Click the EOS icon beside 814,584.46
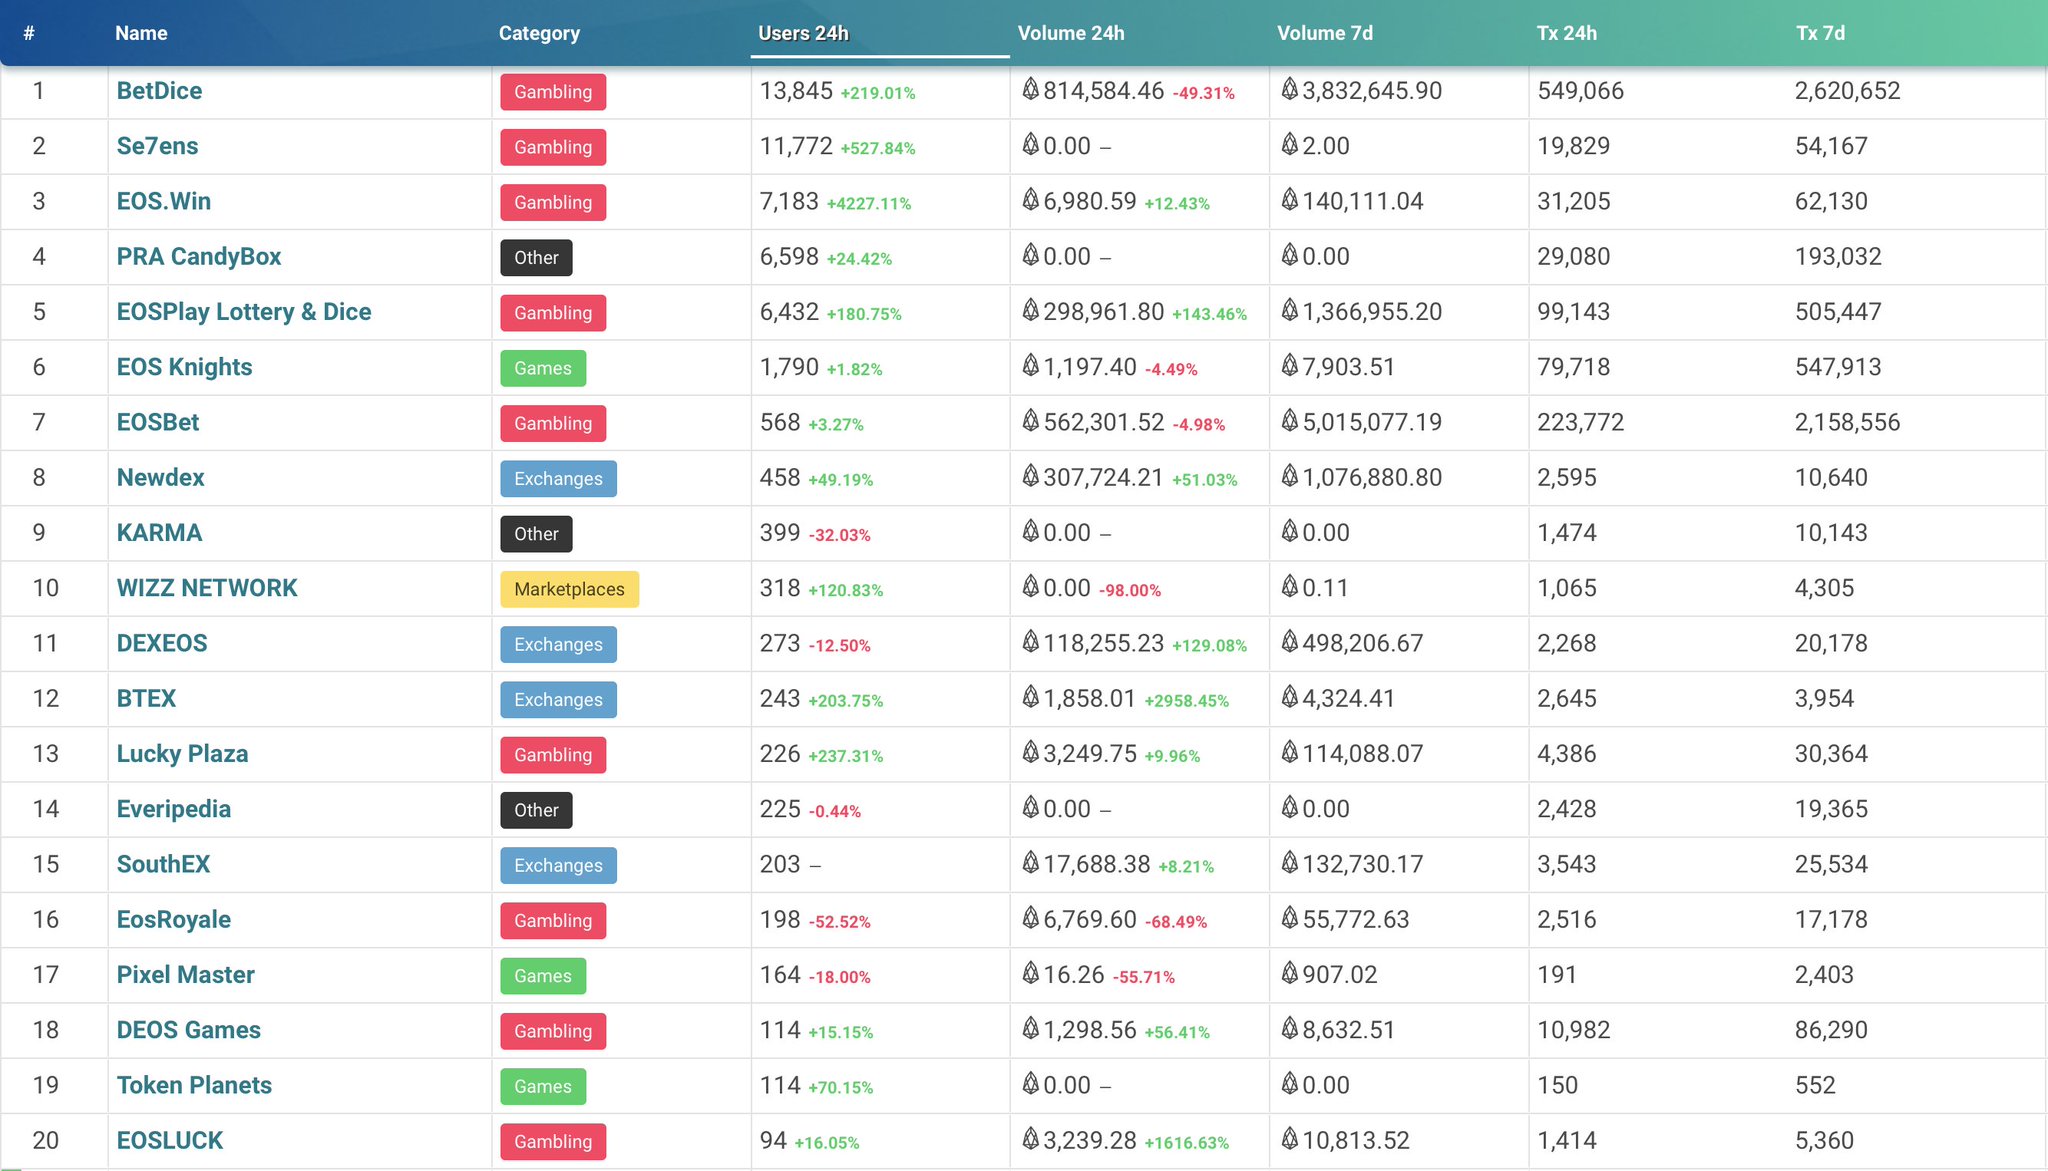This screenshot has width=2048, height=1171. 1031,89
